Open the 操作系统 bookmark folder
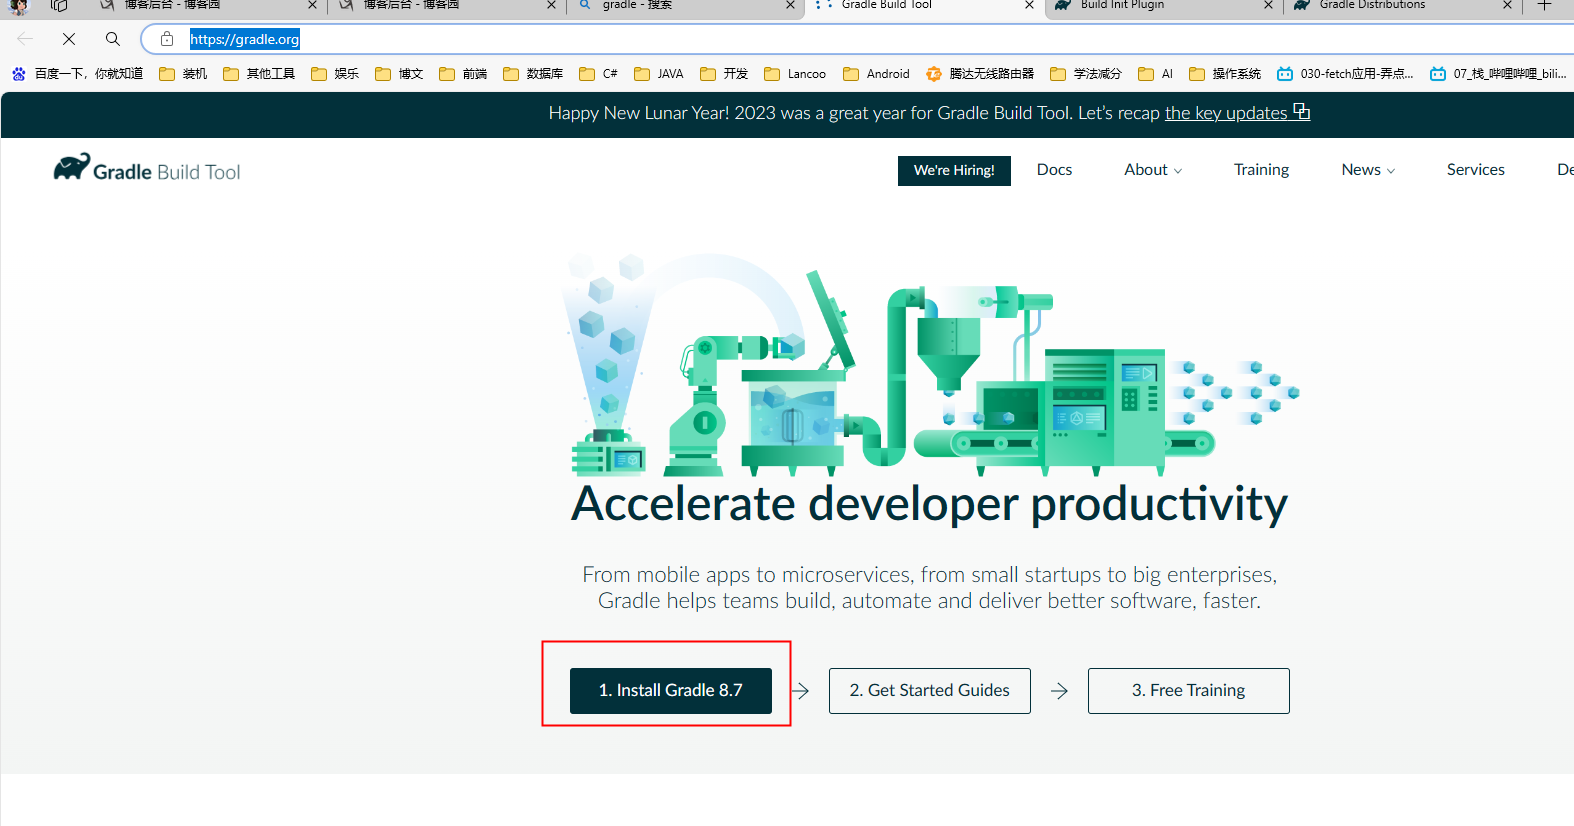1574x826 pixels. pos(1225,74)
